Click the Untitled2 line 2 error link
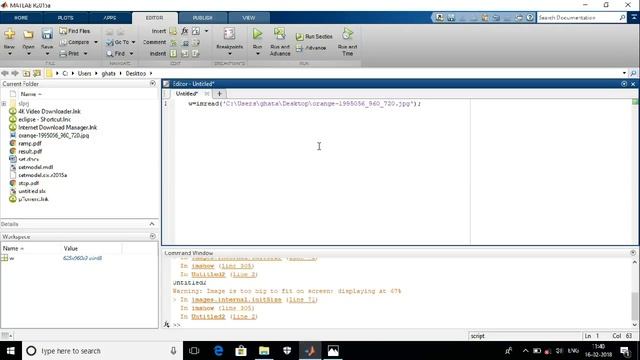 click(x=244, y=316)
